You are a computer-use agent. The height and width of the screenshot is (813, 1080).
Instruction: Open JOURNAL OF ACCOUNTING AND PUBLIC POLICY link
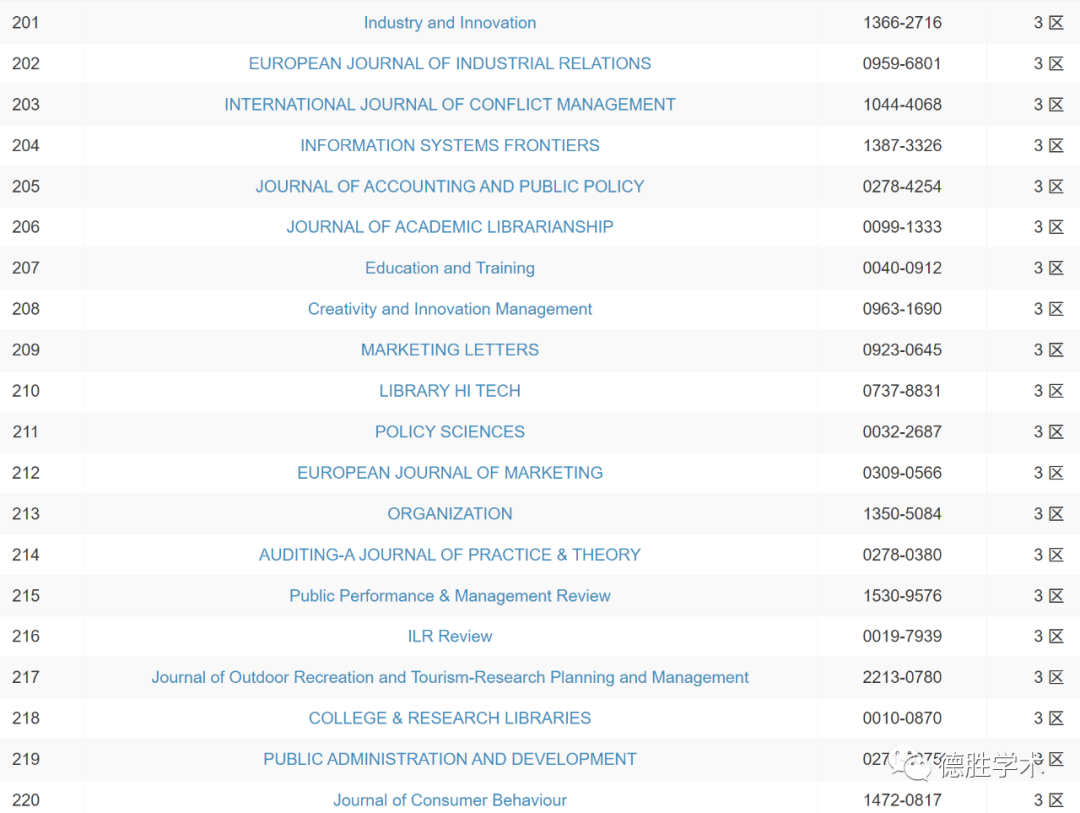[x=450, y=187]
